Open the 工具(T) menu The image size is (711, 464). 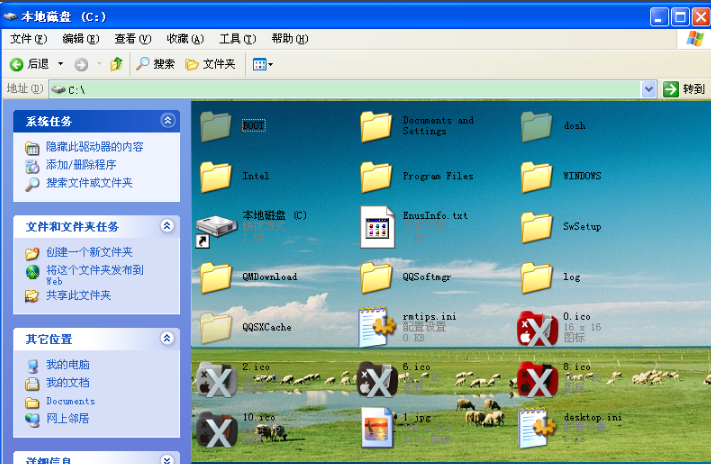tap(236, 39)
